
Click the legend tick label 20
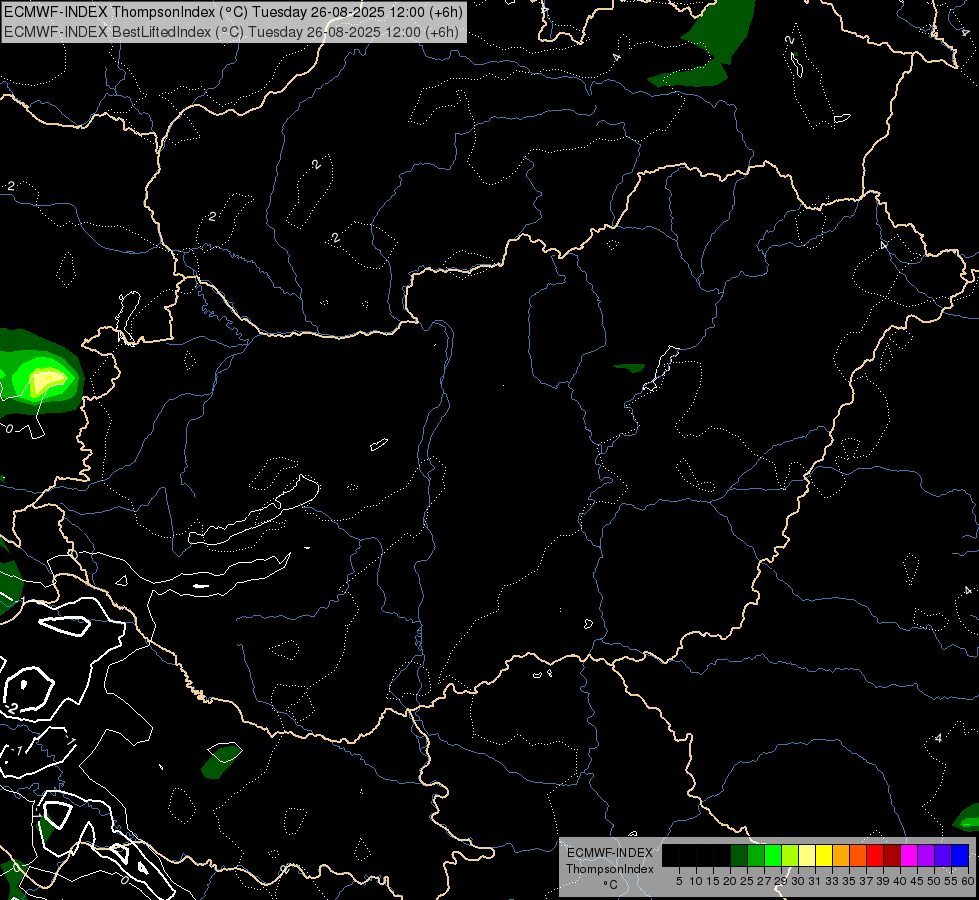tap(730, 881)
